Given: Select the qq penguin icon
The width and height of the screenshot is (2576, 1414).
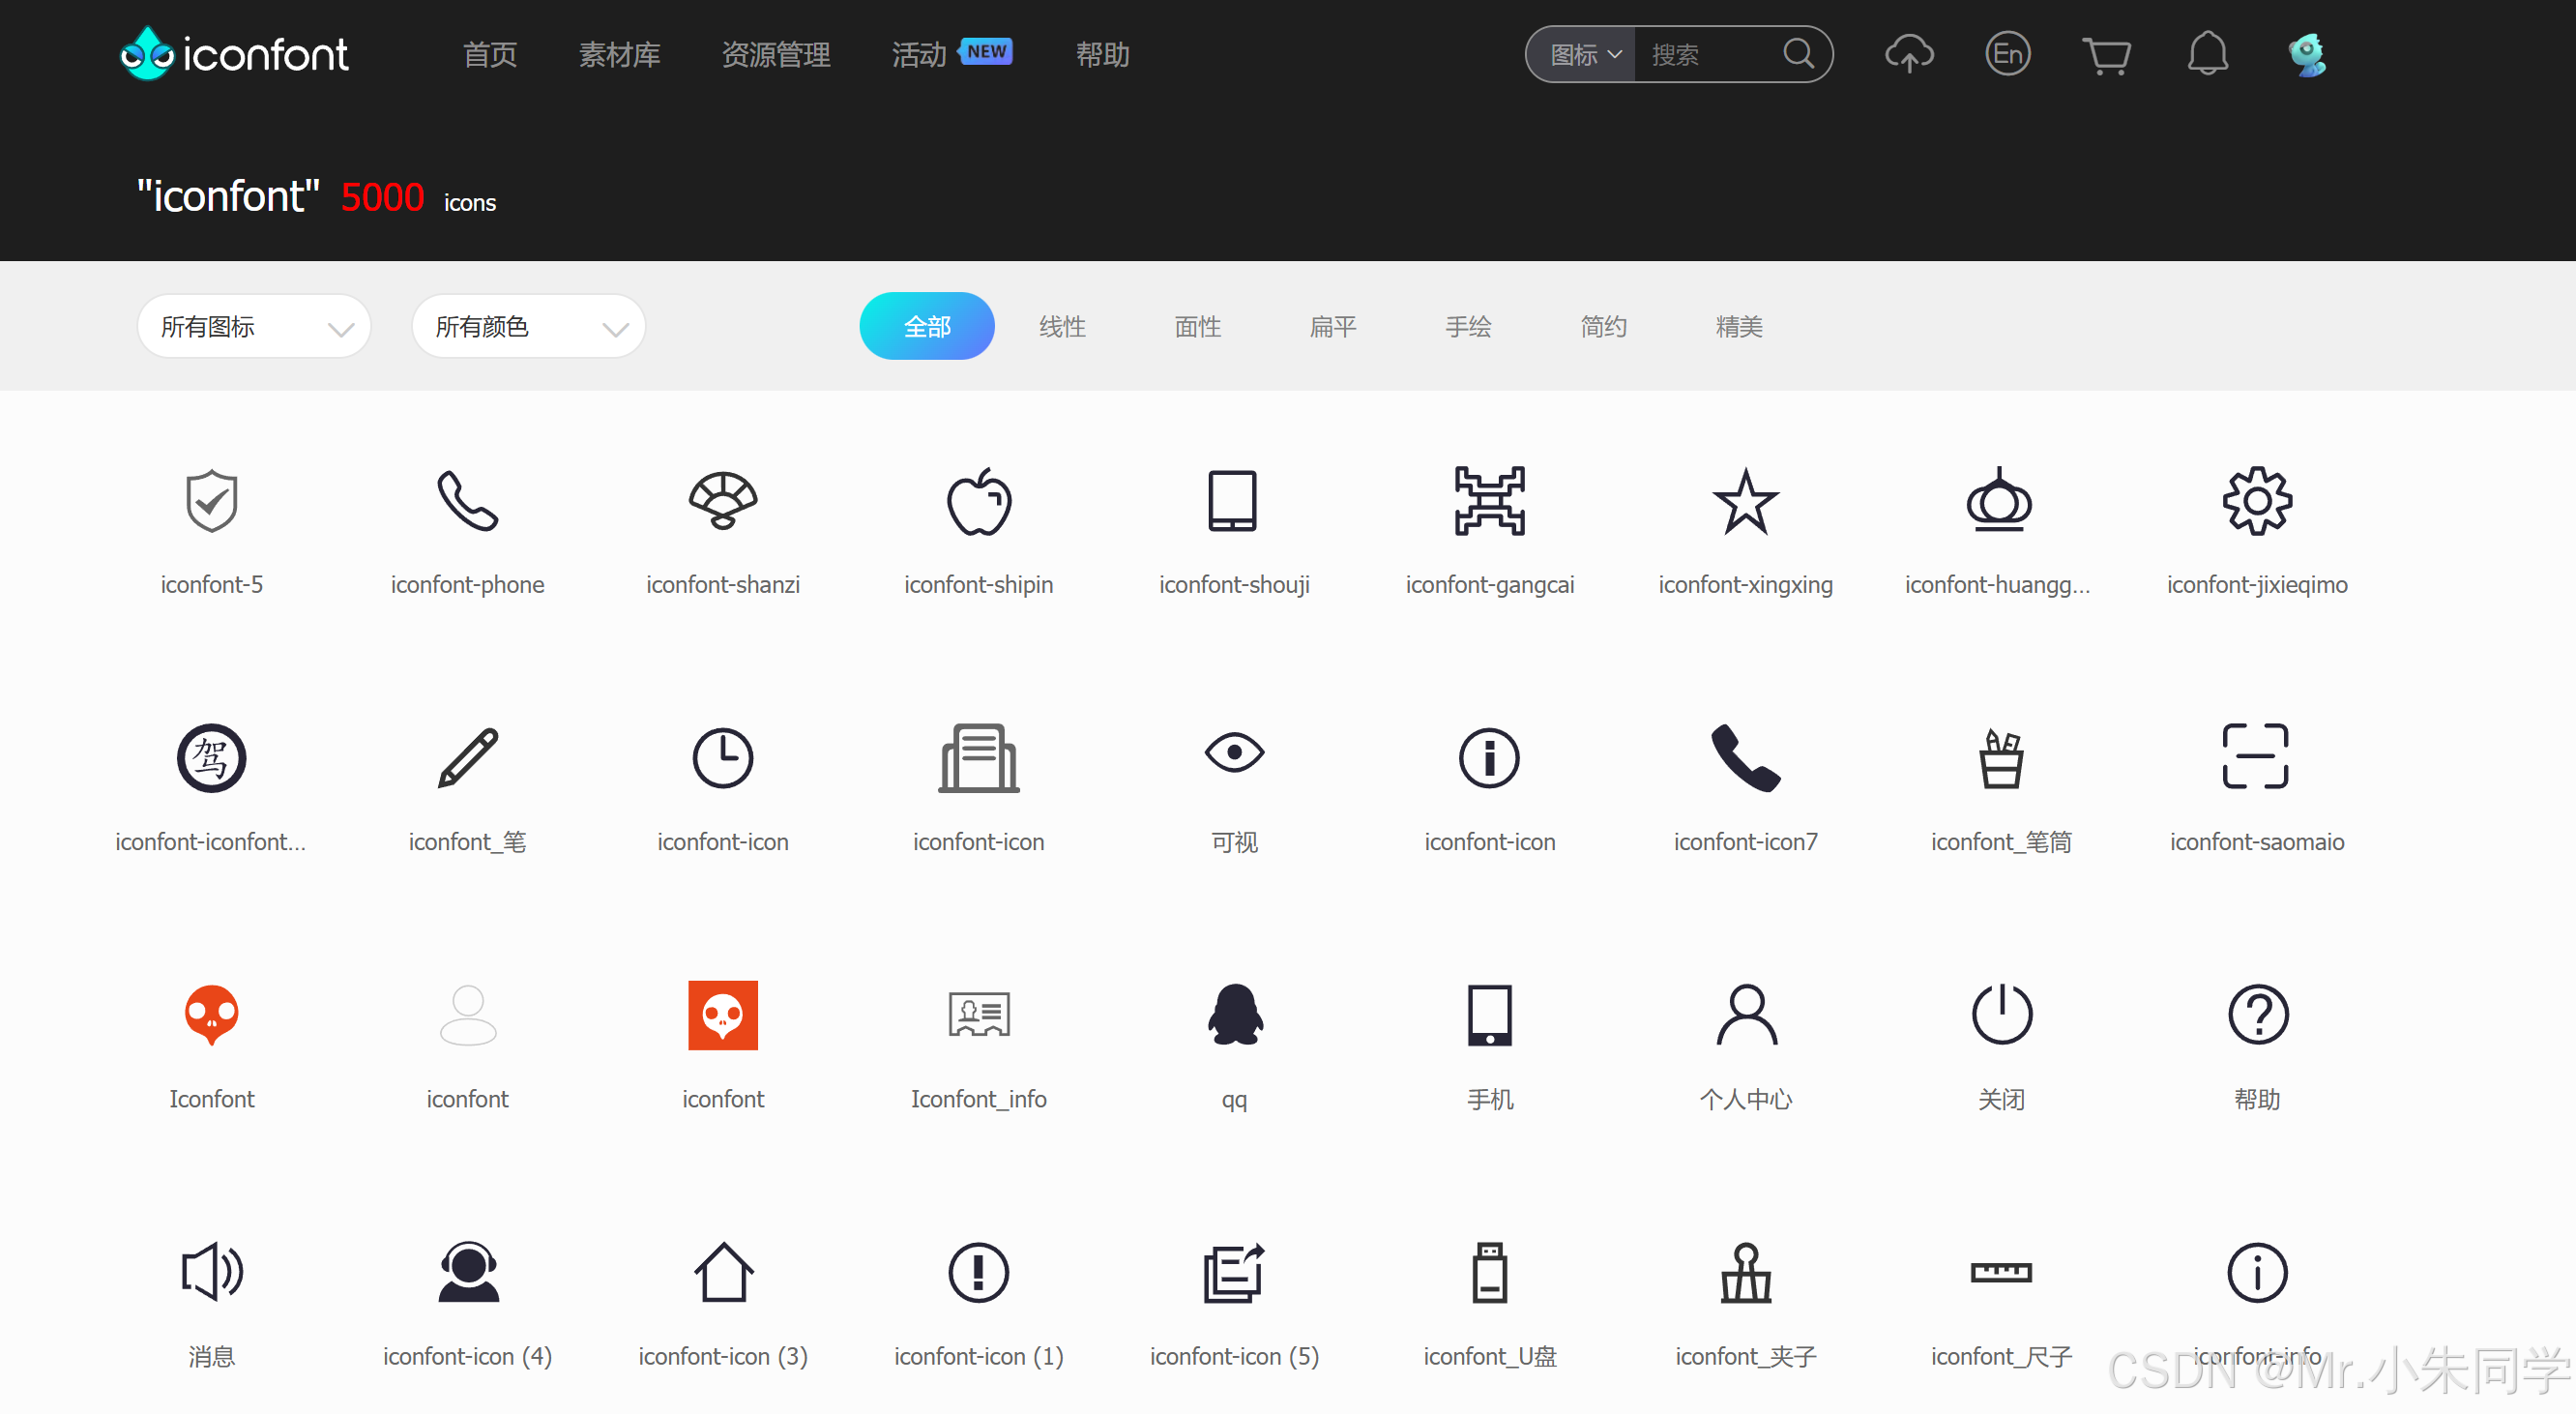Looking at the screenshot, I should (1234, 1016).
